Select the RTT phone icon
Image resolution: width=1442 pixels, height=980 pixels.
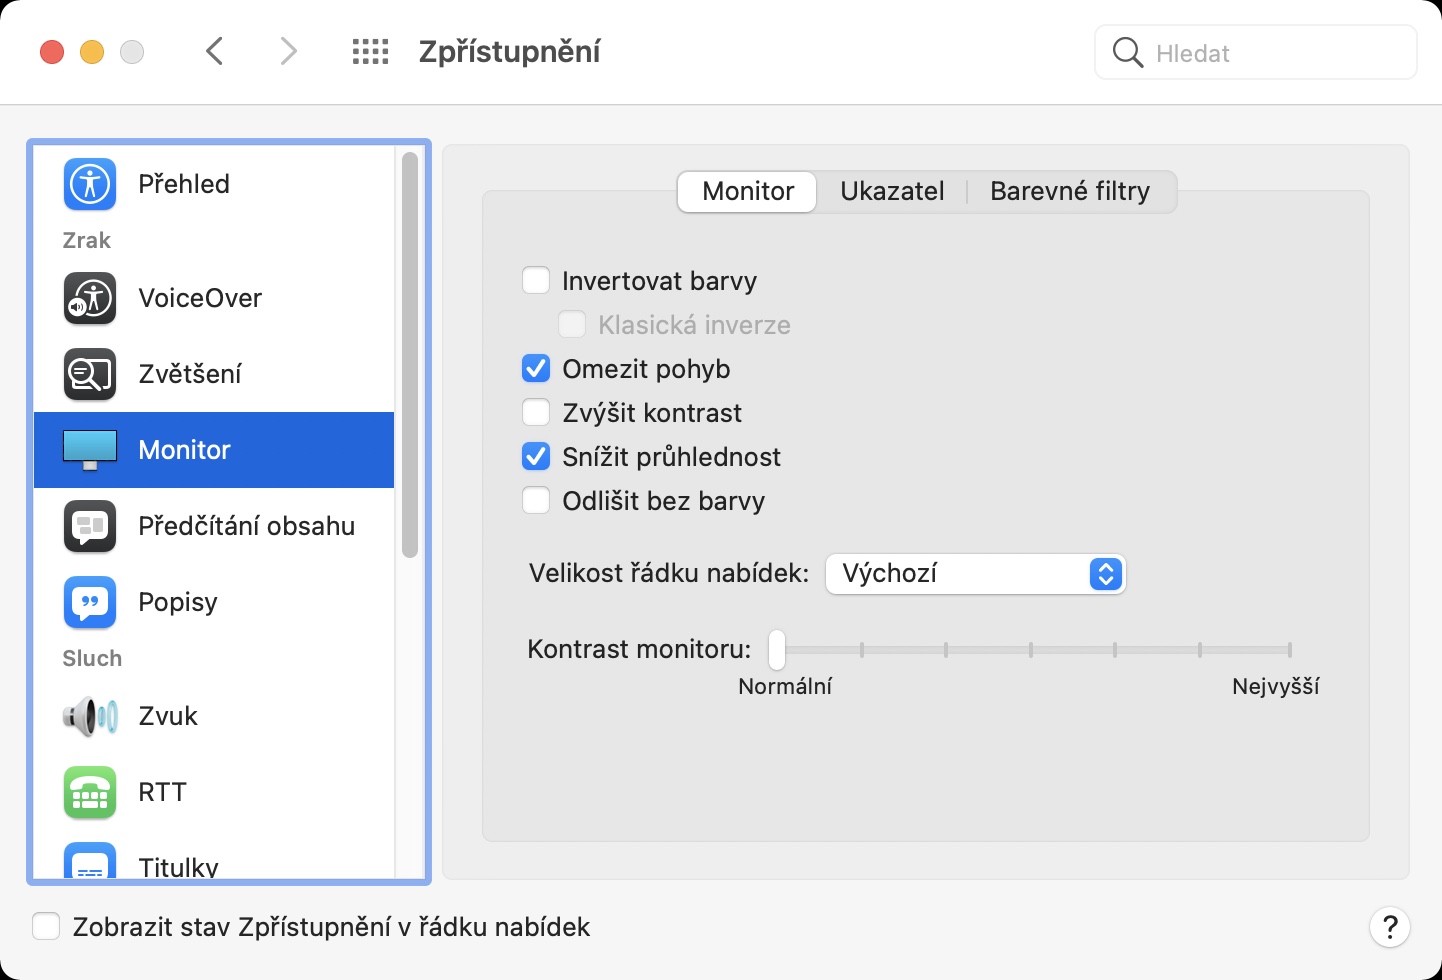click(90, 792)
